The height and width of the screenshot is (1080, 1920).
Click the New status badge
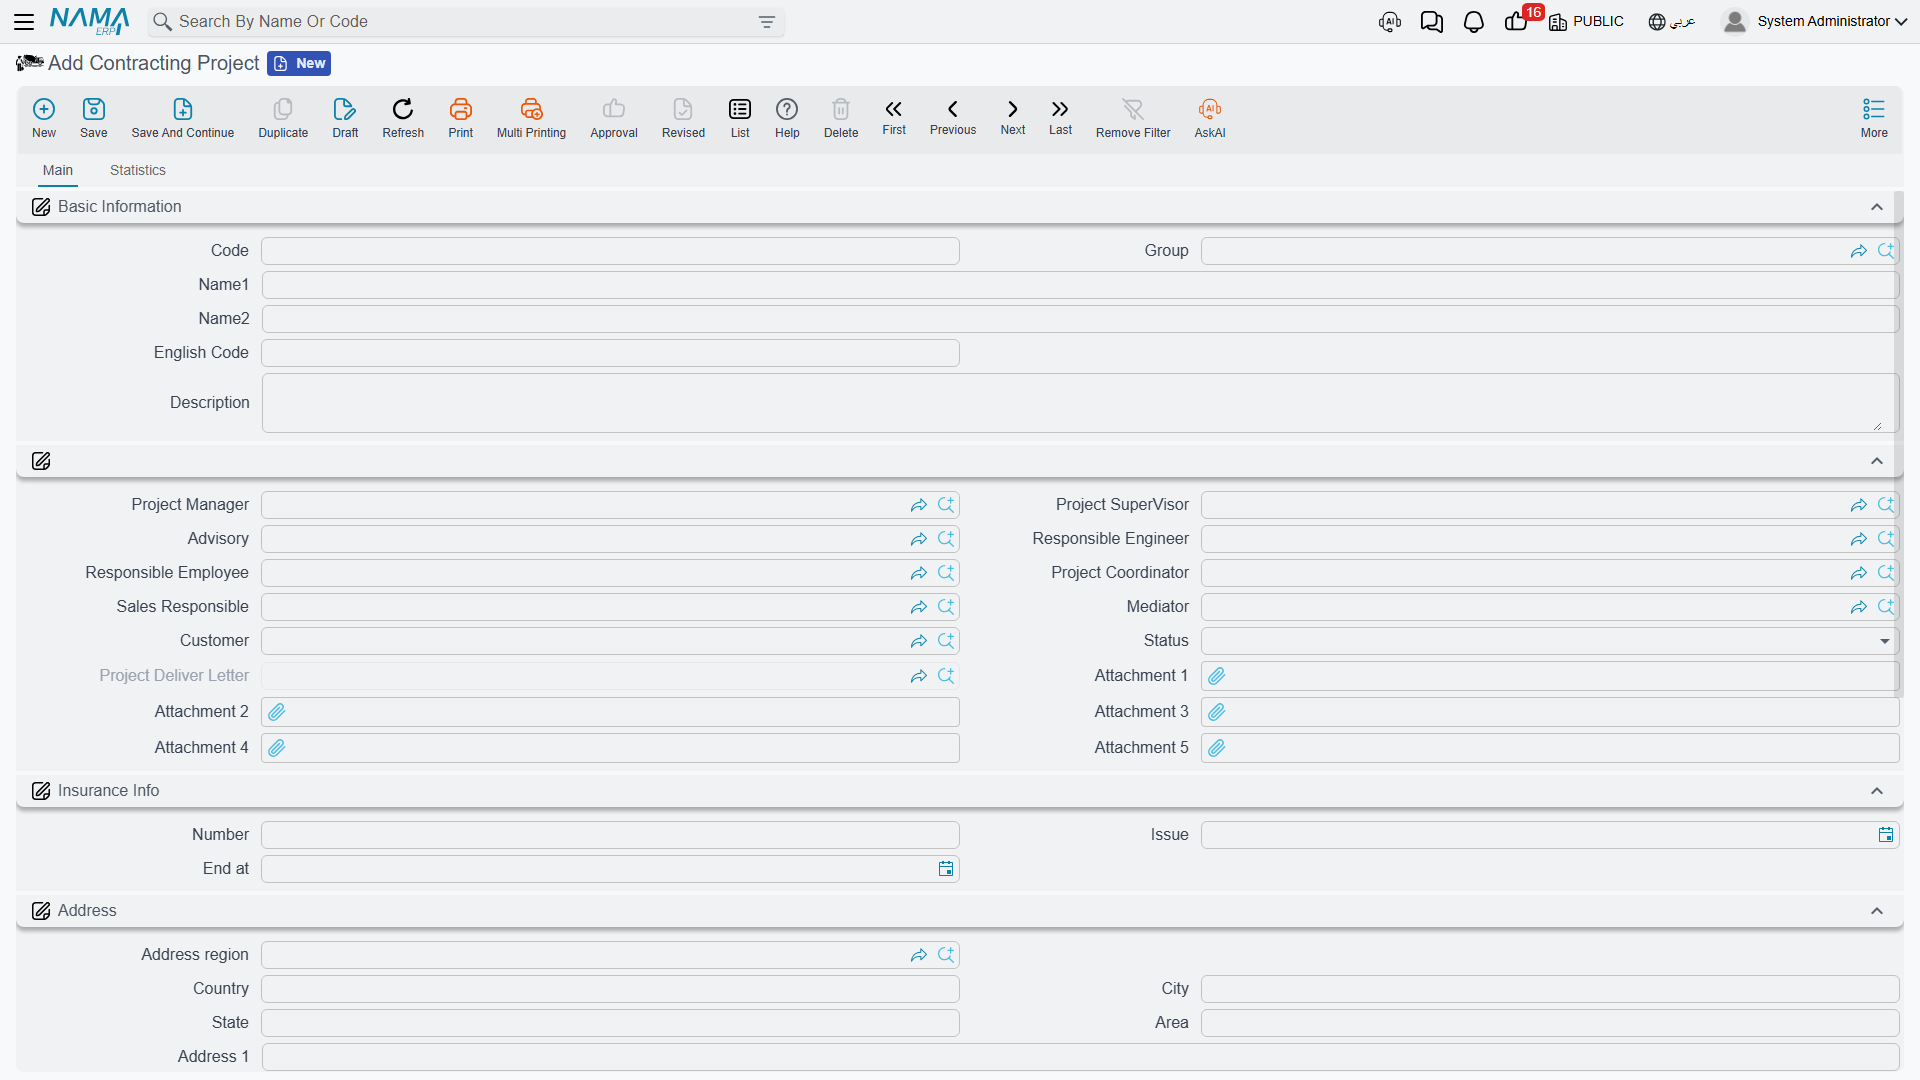tap(299, 63)
